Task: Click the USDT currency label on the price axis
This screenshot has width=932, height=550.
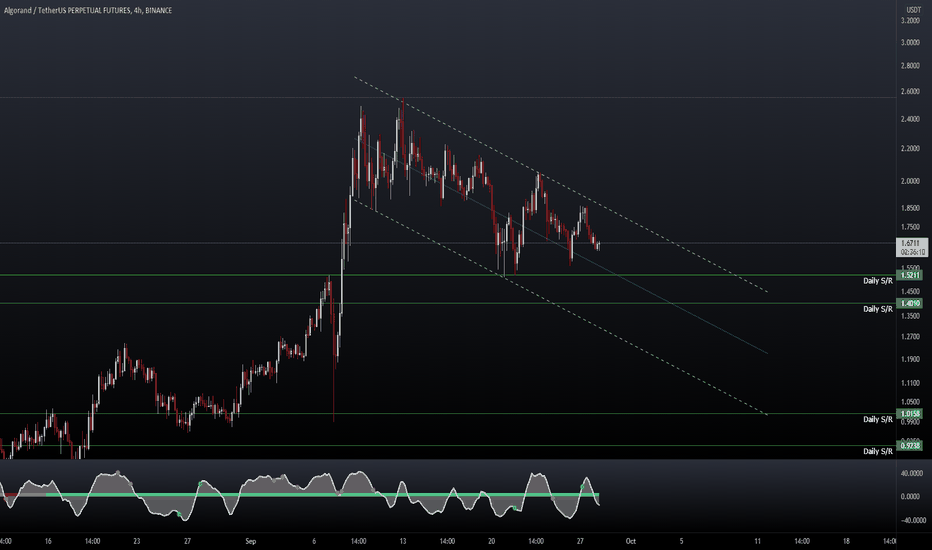Action: pyautogui.click(x=914, y=10)
